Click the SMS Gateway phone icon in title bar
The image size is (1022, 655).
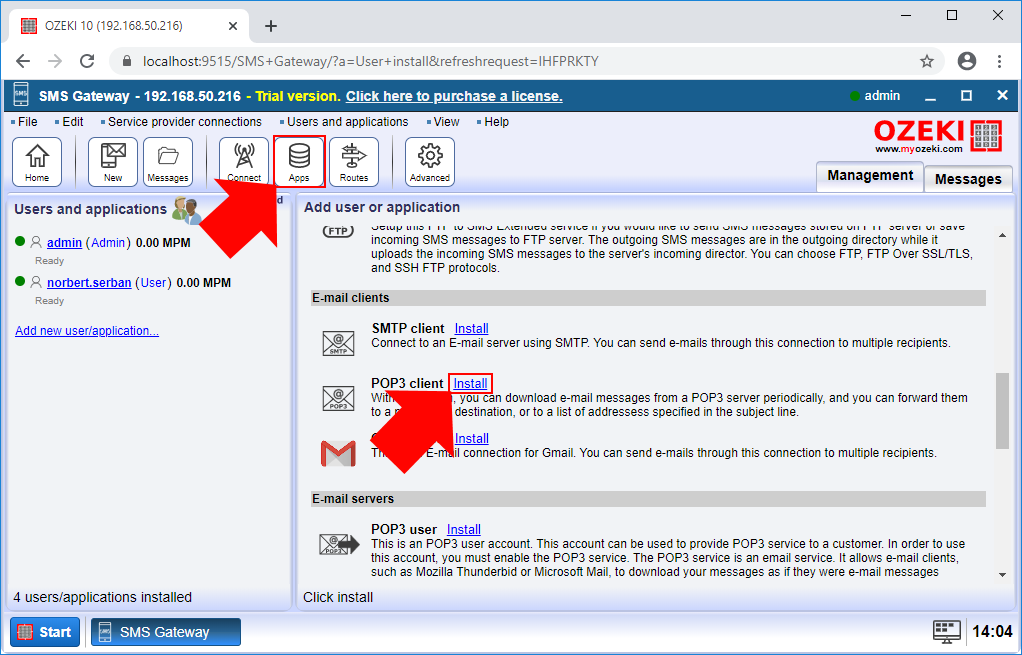pos(21,95)
